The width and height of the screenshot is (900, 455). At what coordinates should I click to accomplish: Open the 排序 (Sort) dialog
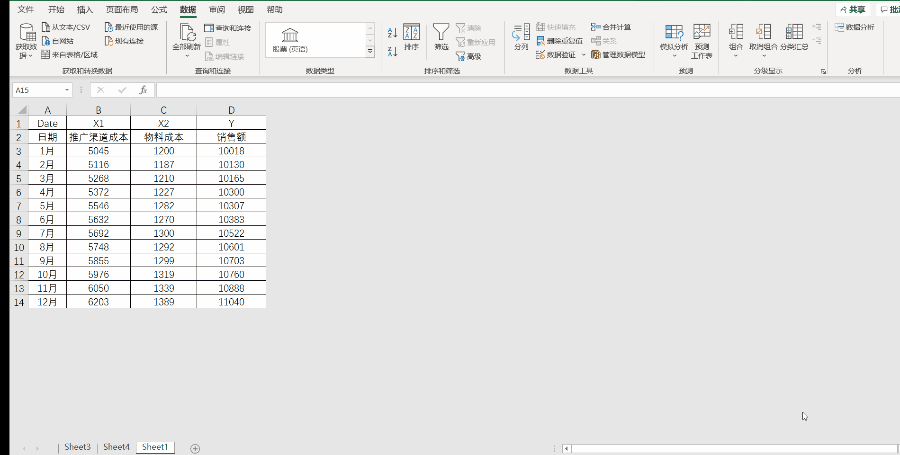[x=411, y=37]
